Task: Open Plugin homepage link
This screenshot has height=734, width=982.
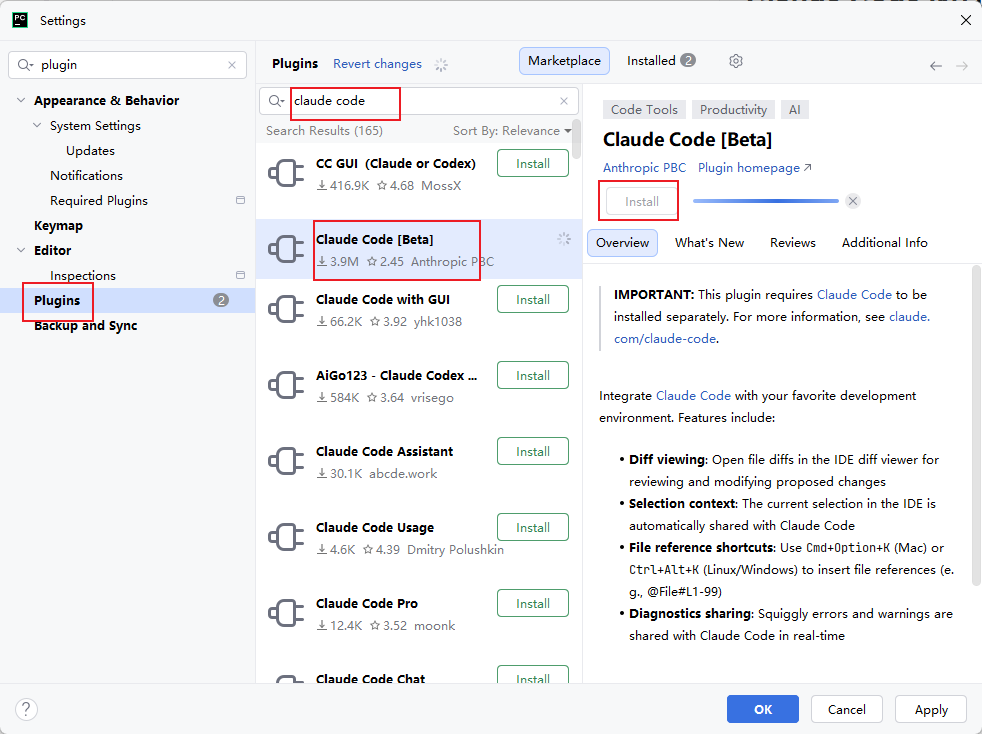Action: click(754, 168)
